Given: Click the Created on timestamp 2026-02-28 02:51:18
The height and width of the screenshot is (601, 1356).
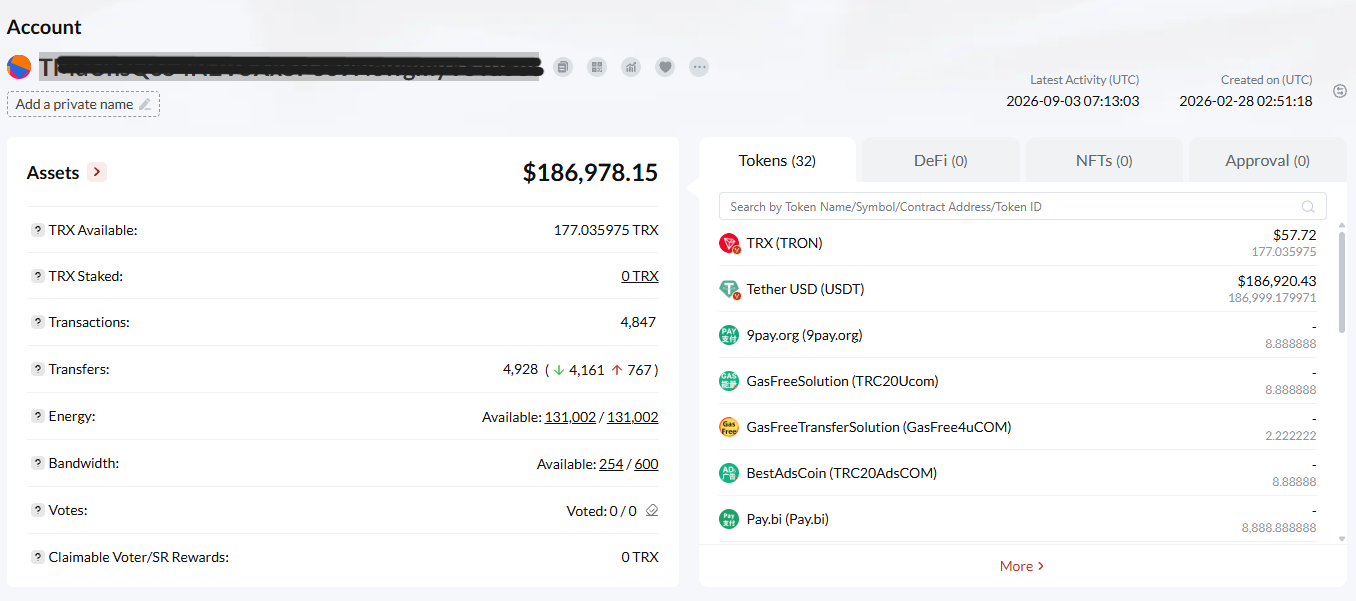Looking at the screenshot, I should (1246, 101).
